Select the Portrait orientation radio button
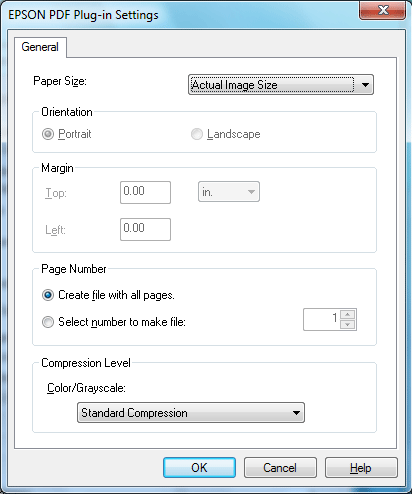The width and height of the screenshot is (412, 494). 48,134
